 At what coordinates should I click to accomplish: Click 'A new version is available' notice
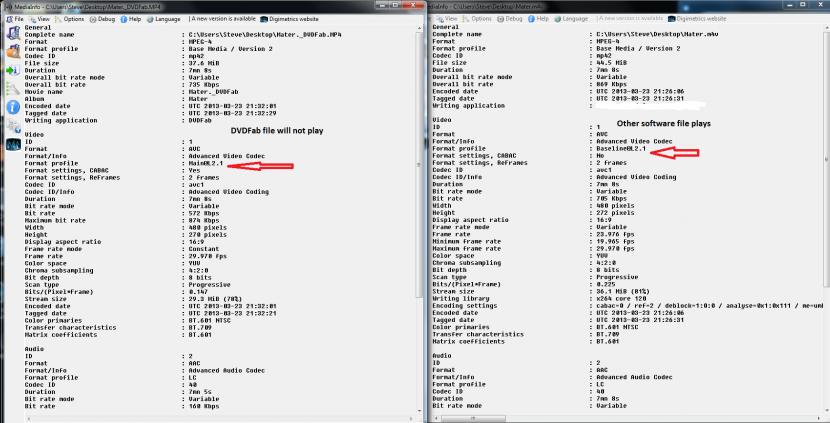pos(222,18)
